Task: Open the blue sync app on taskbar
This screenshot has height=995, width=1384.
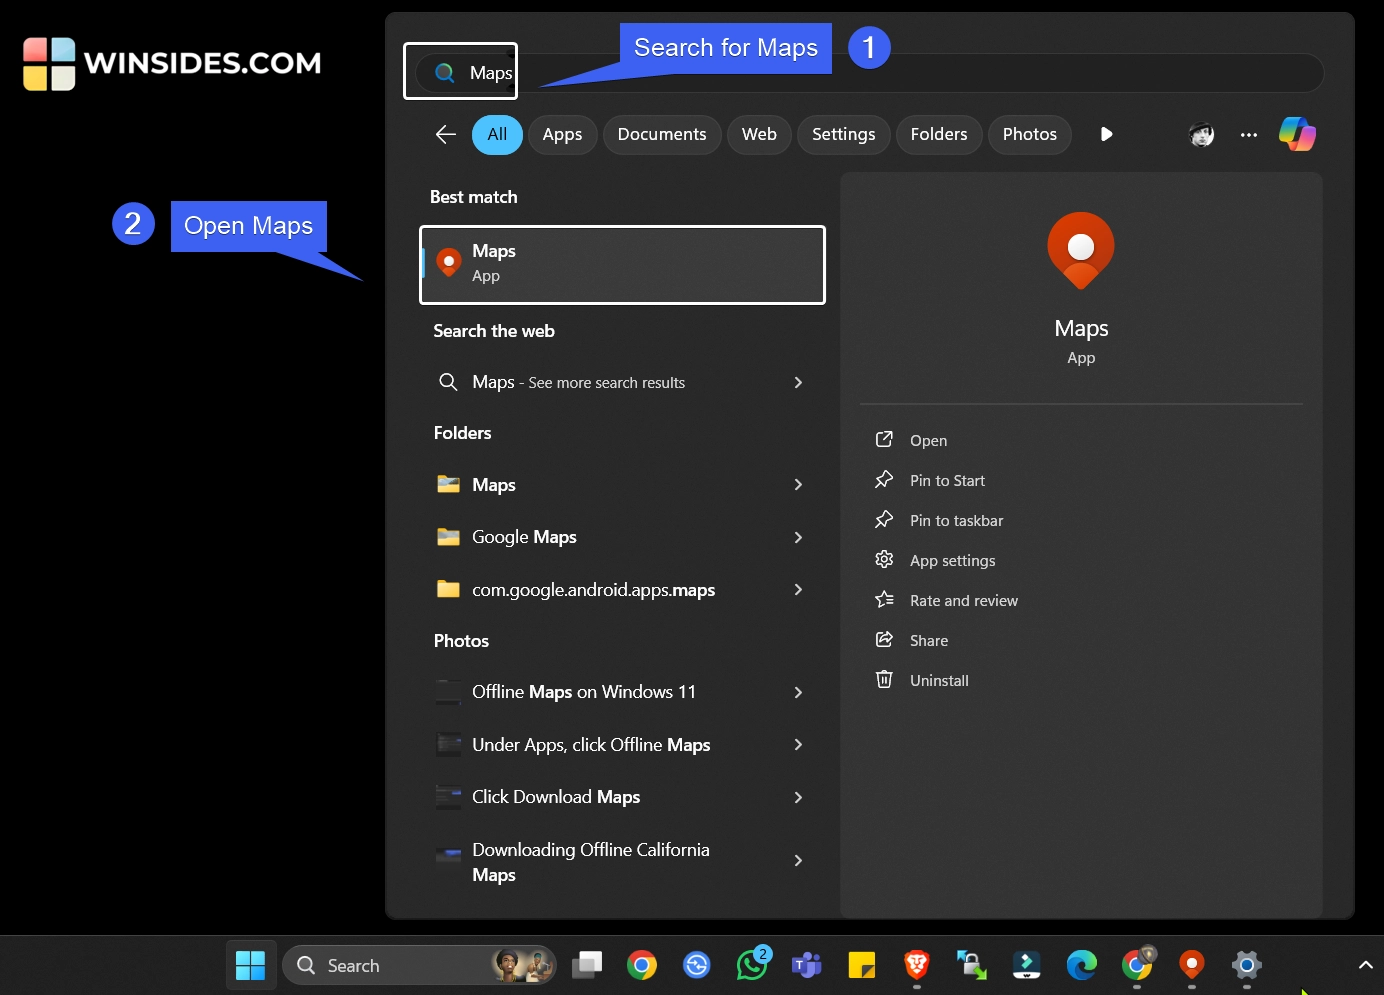Action: coord(697,965)
